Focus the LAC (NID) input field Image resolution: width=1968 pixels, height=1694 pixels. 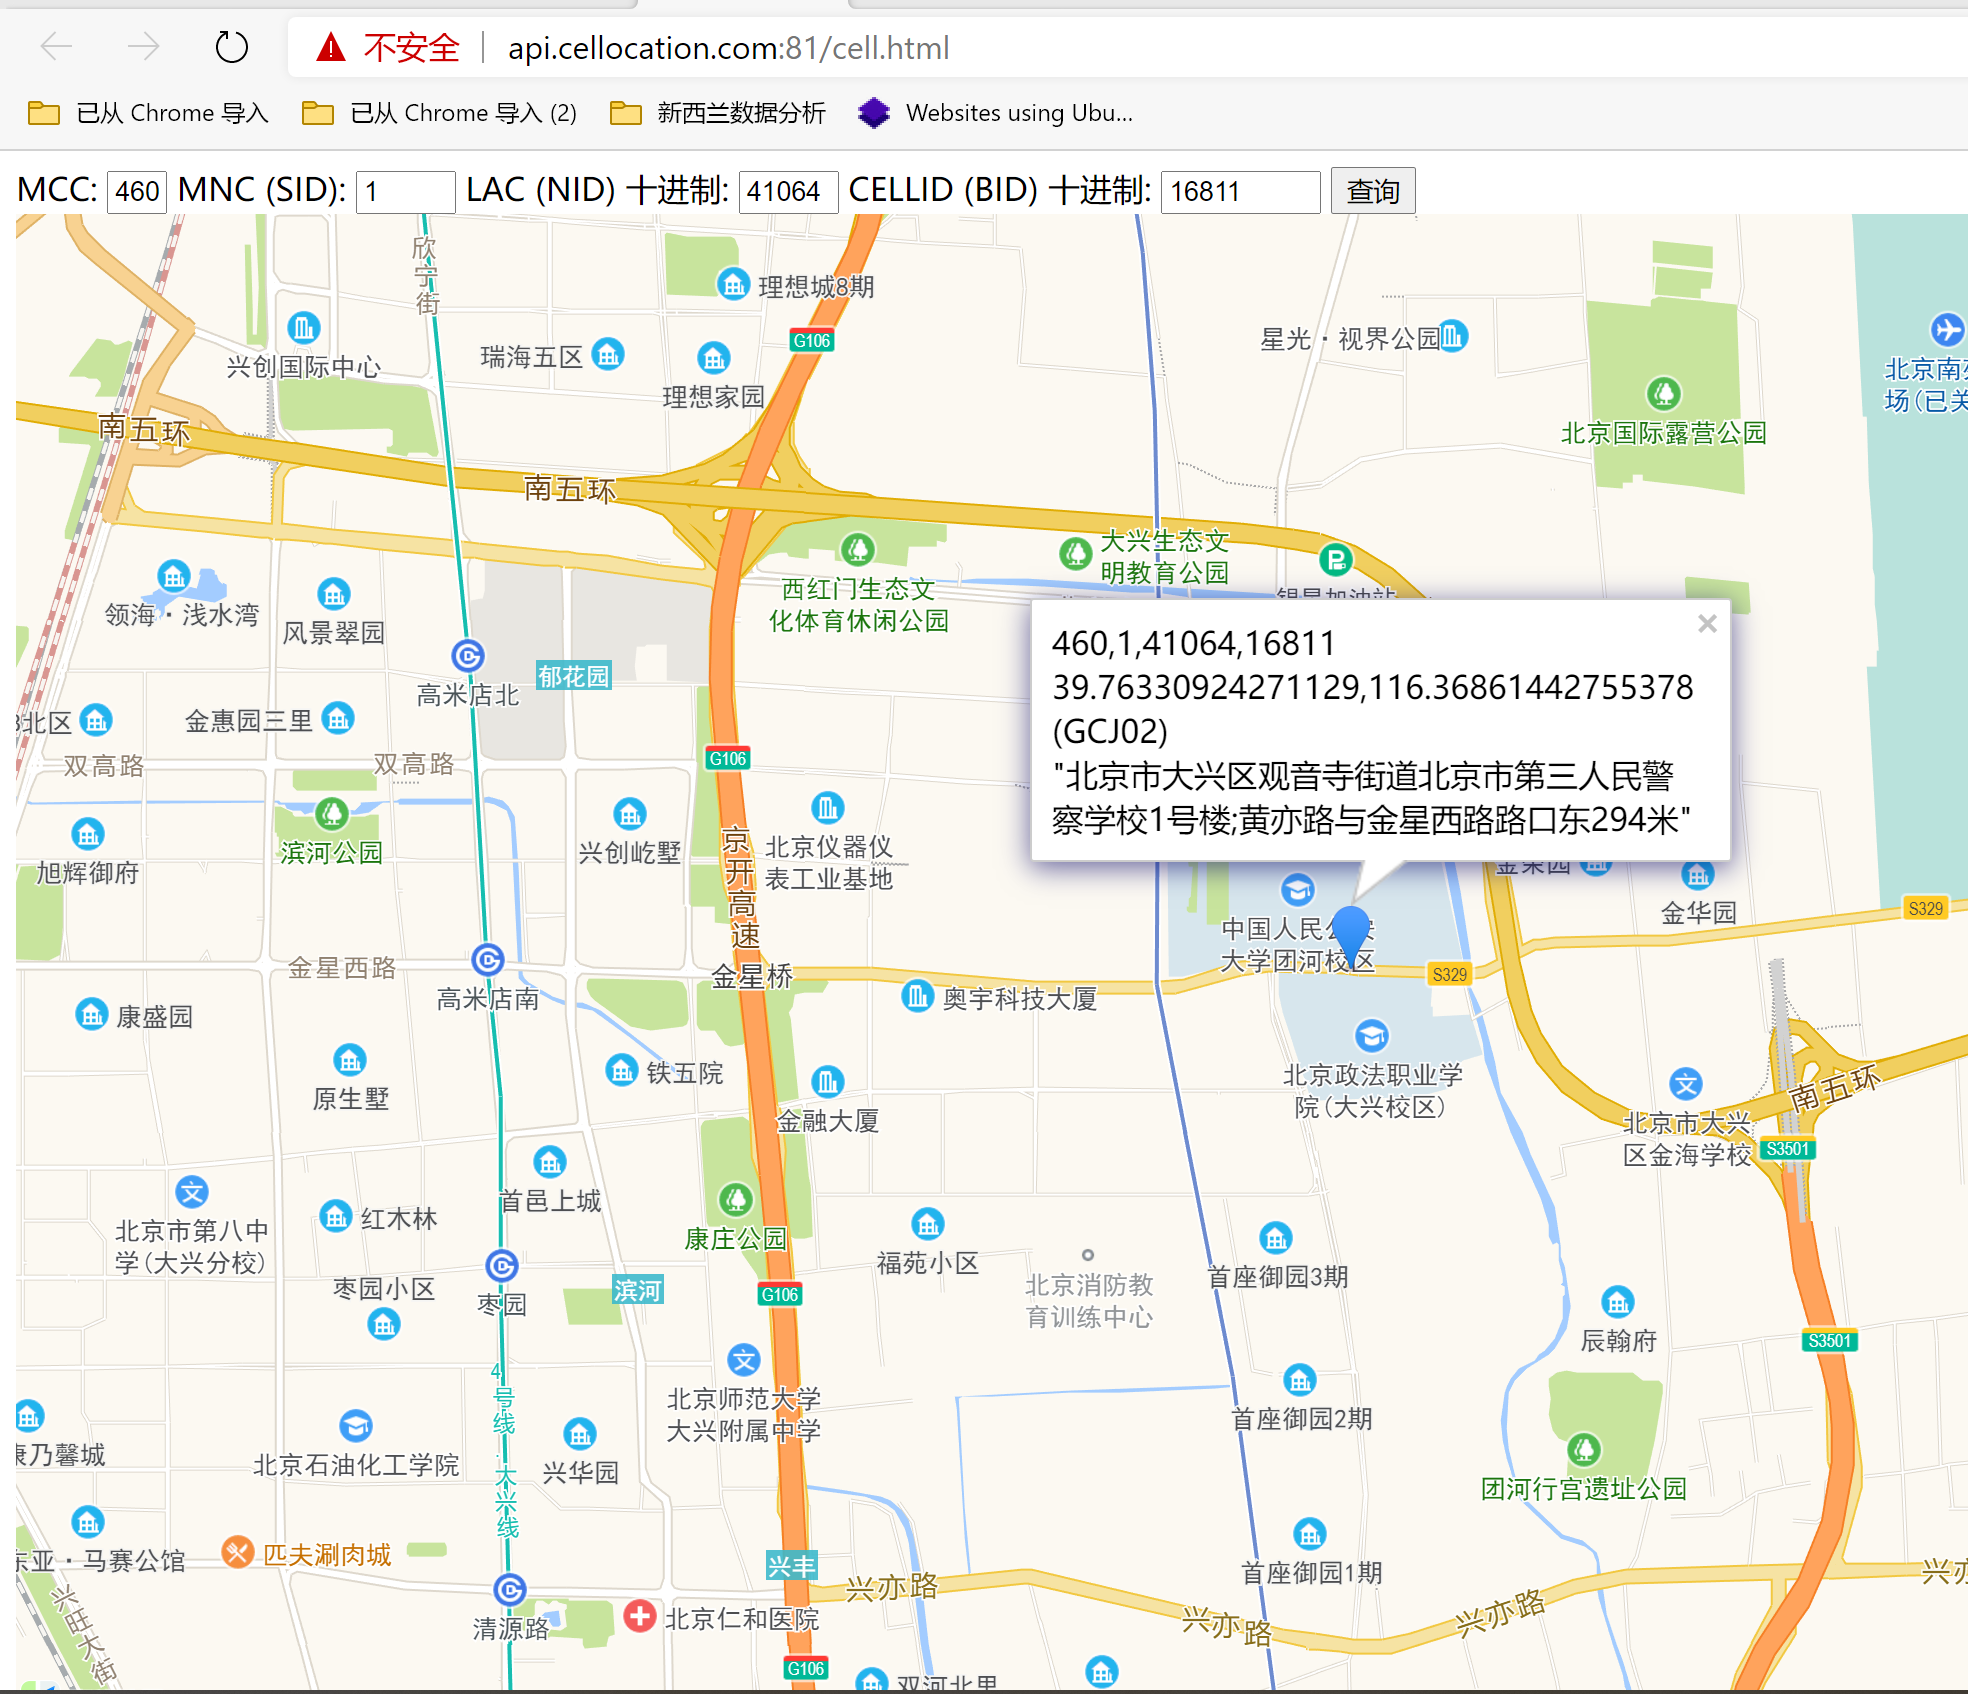click(787, 191)
